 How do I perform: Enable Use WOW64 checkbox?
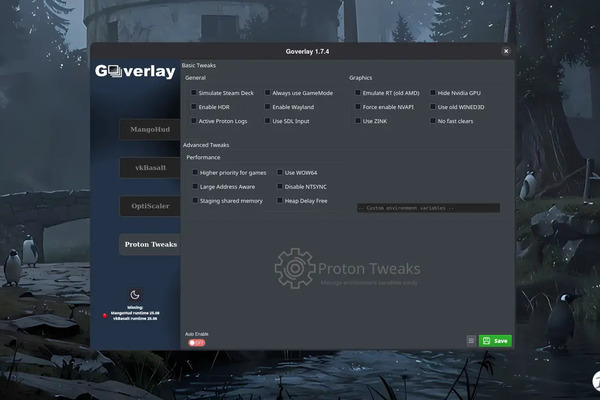pos(280,172)
